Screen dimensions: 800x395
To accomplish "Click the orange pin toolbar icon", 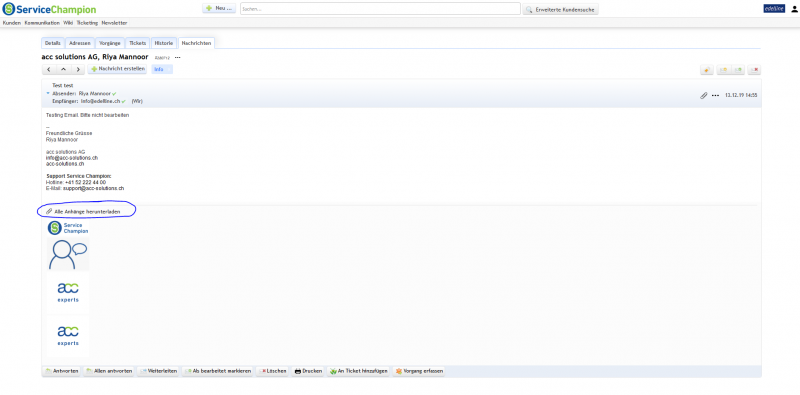I will [707, 69].
